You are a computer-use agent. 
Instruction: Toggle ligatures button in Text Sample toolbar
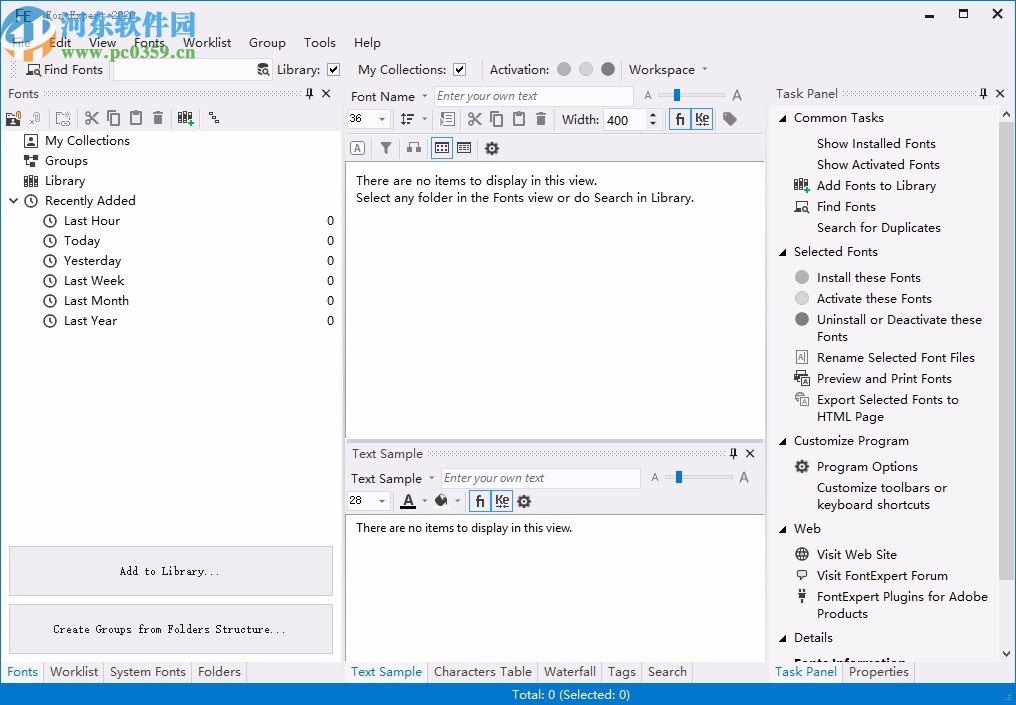[480, 501]
